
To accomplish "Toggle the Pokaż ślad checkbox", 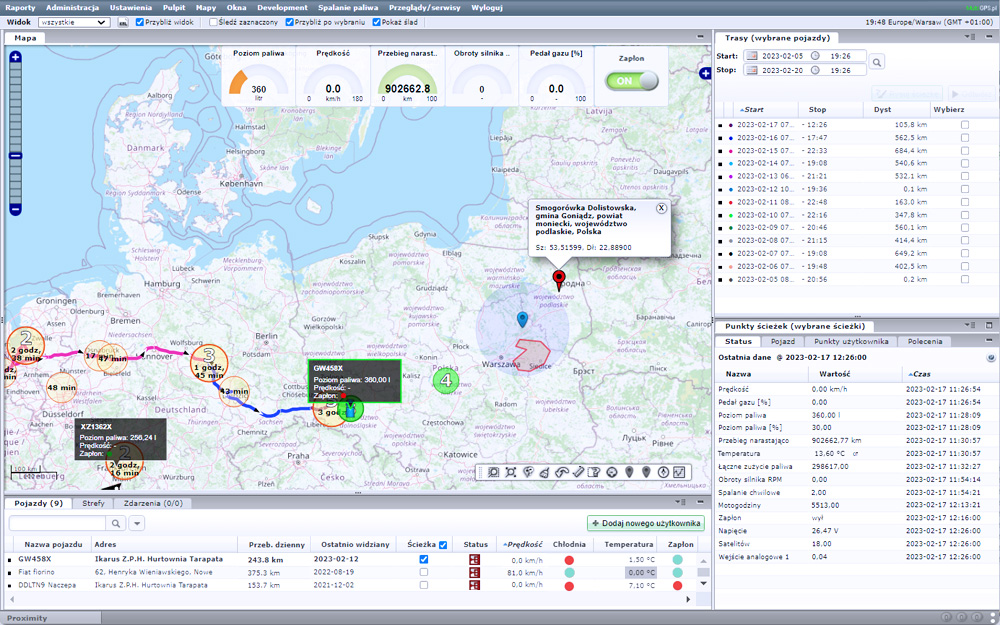I will 376,22.
